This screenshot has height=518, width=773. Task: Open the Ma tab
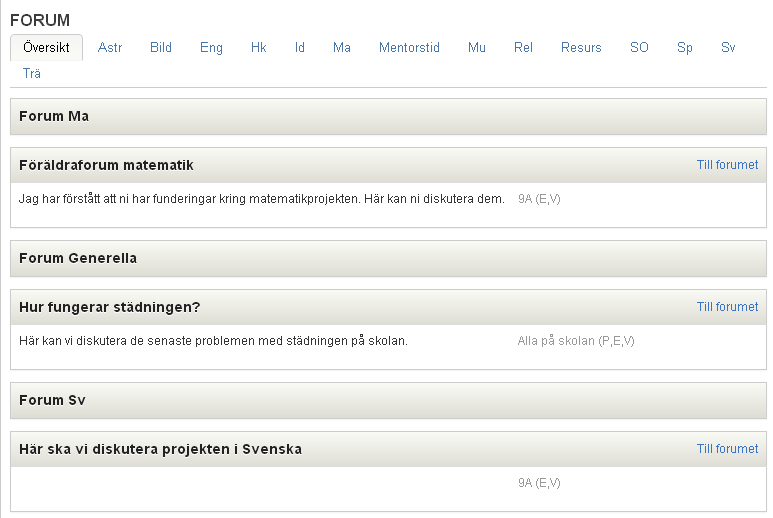(x=342, y=48)
